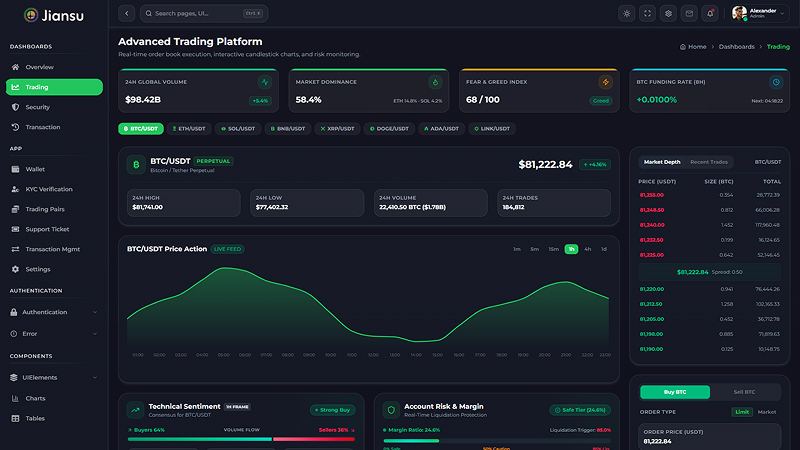Click the Tables sidebar icon
The width and height of the screenshot is (800, 450).
(x=15, y=418)
